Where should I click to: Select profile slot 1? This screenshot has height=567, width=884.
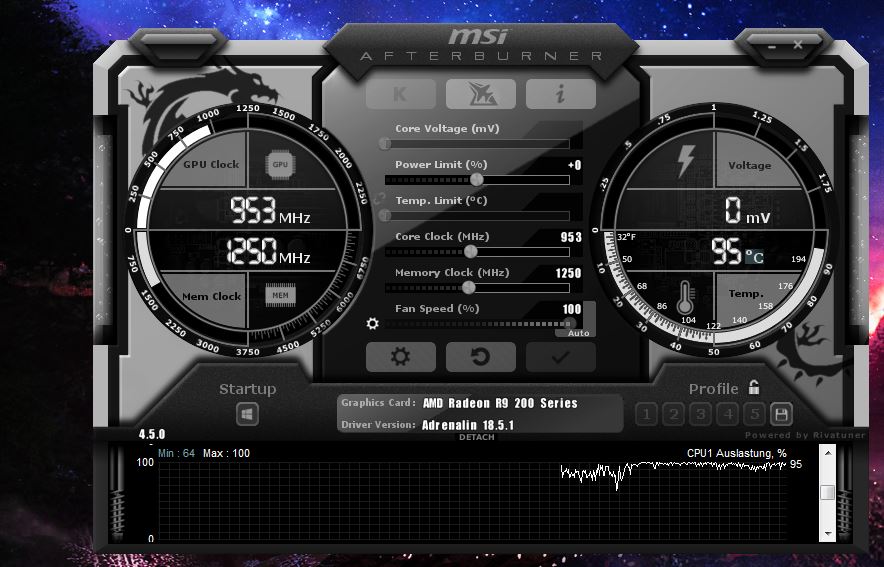tap(647, 415)
